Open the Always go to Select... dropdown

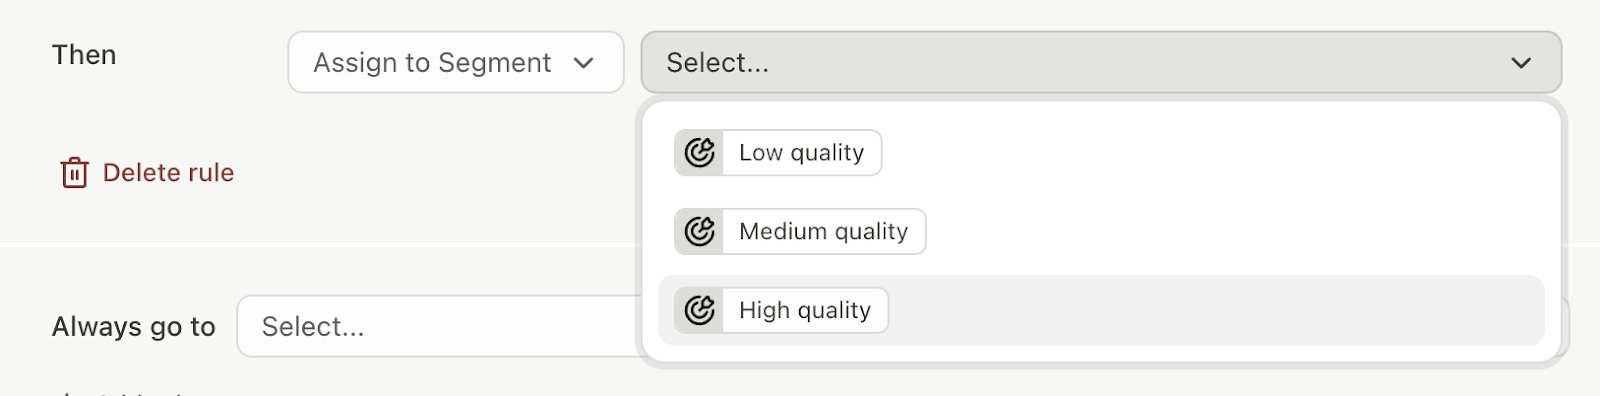pyautogui.click(x=440, y=326)
